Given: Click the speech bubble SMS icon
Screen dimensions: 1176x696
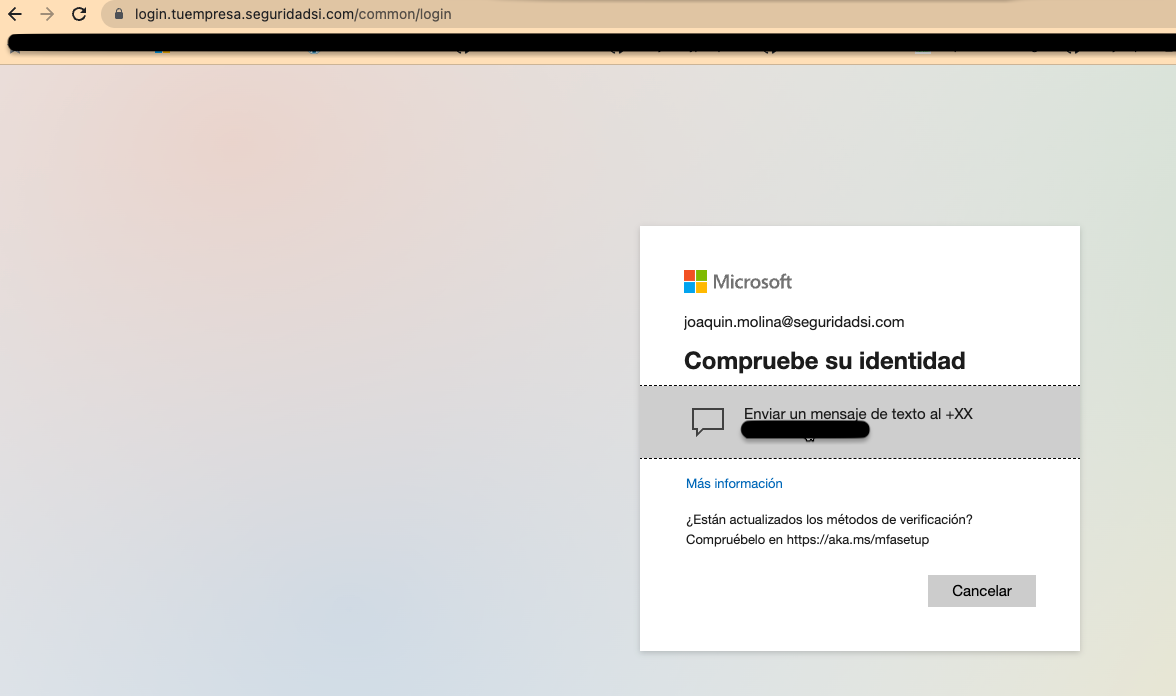Looking at the screenshot, I should click(x=708, y=422).
